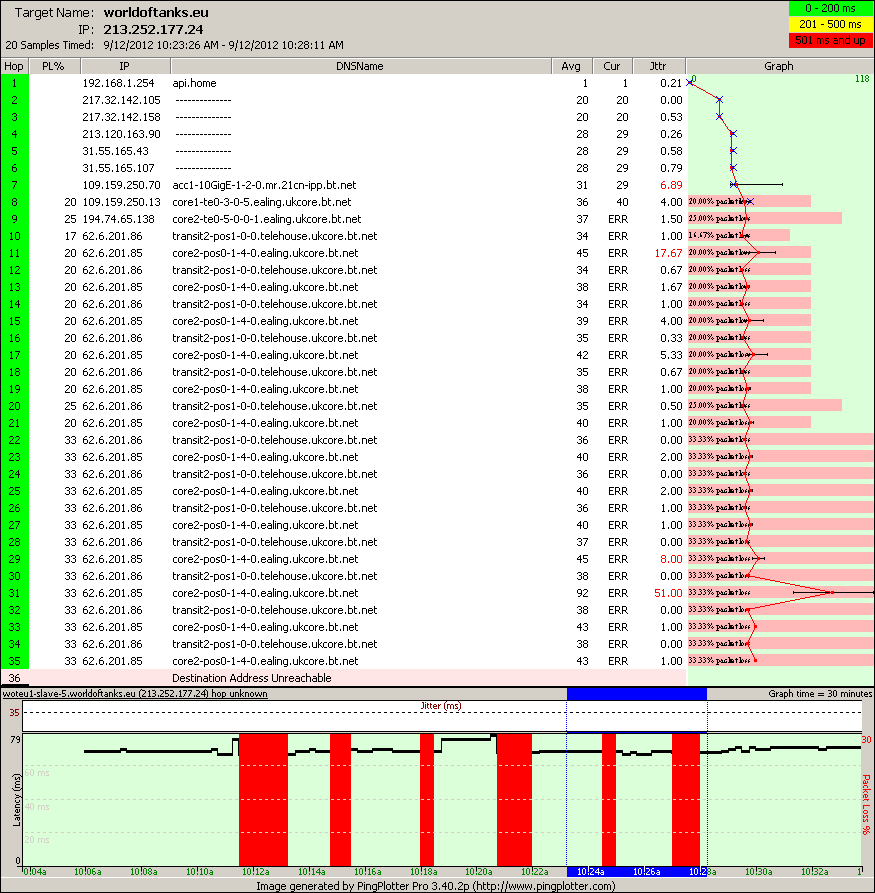
Task: Select the DNSName column header
Action: tap(361, 66)
